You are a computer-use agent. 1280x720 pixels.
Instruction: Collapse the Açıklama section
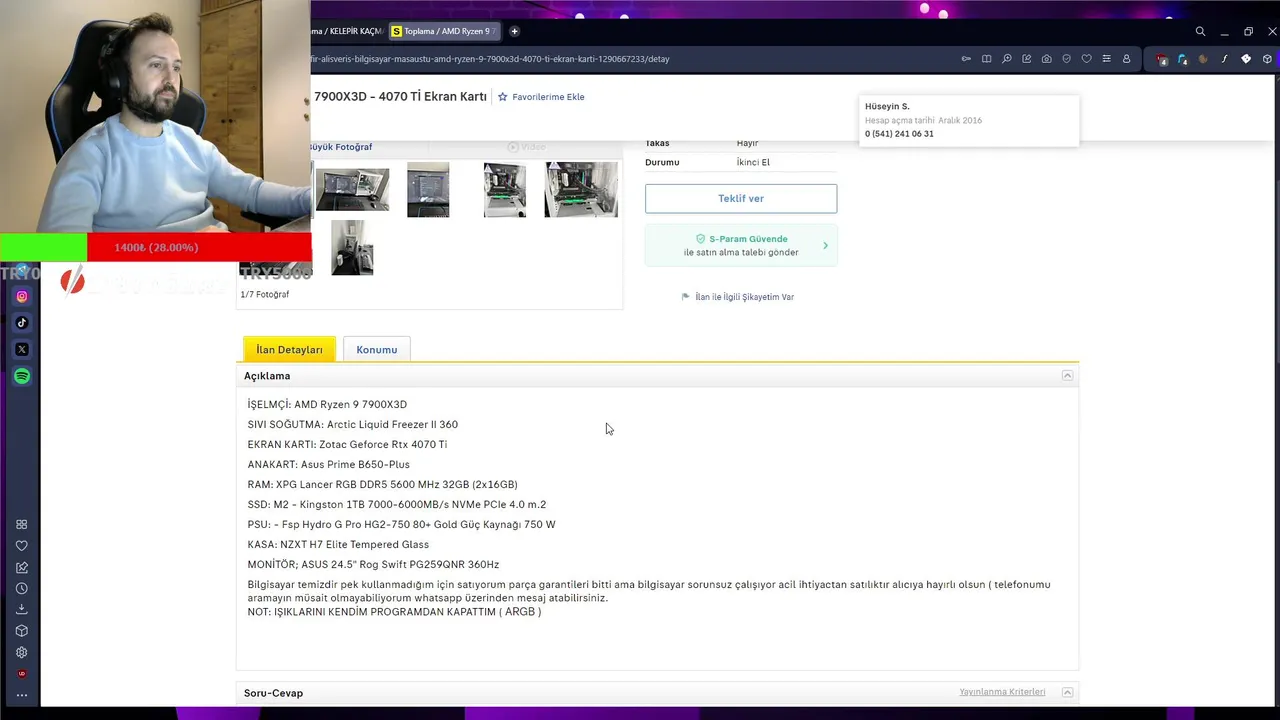pos(1067,376)
